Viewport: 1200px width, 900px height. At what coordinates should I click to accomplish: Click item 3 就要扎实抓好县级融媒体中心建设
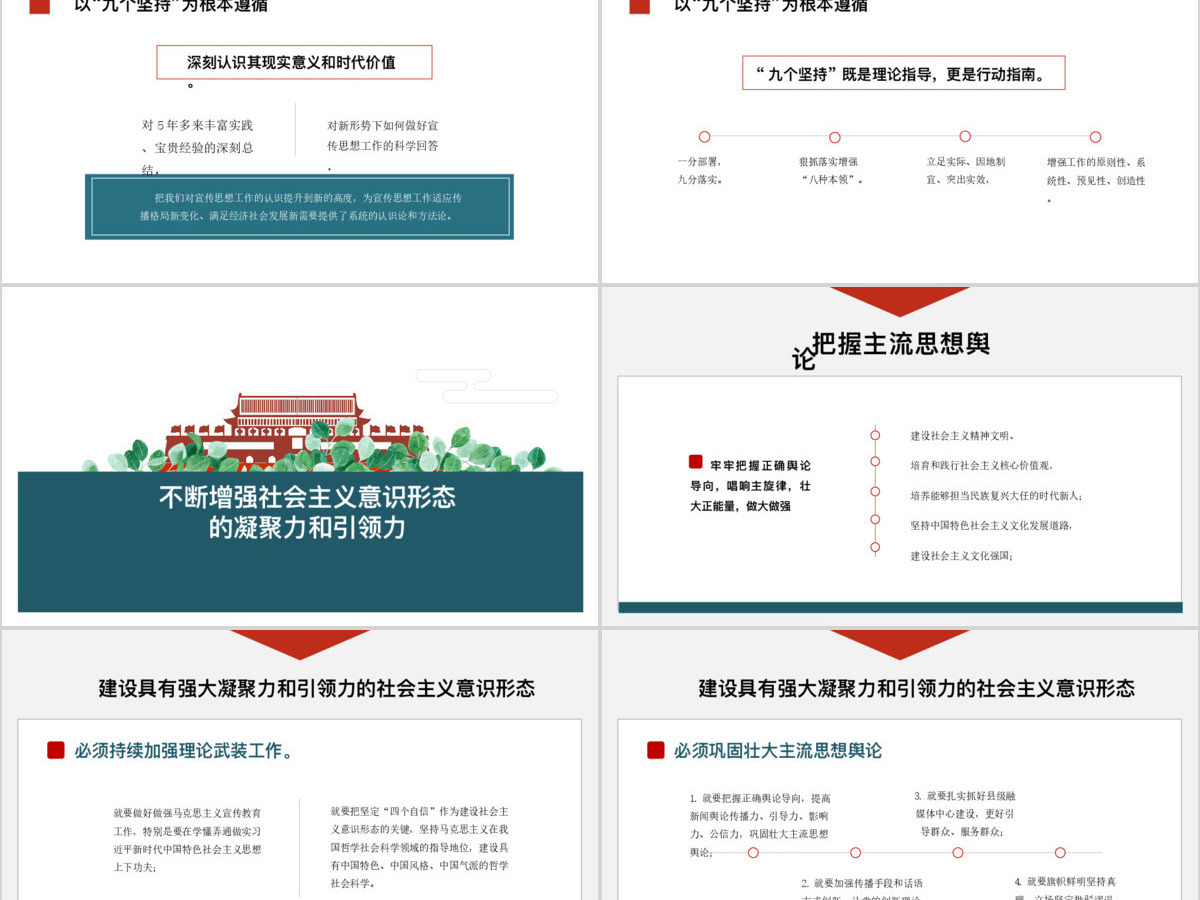pos(965,814)
